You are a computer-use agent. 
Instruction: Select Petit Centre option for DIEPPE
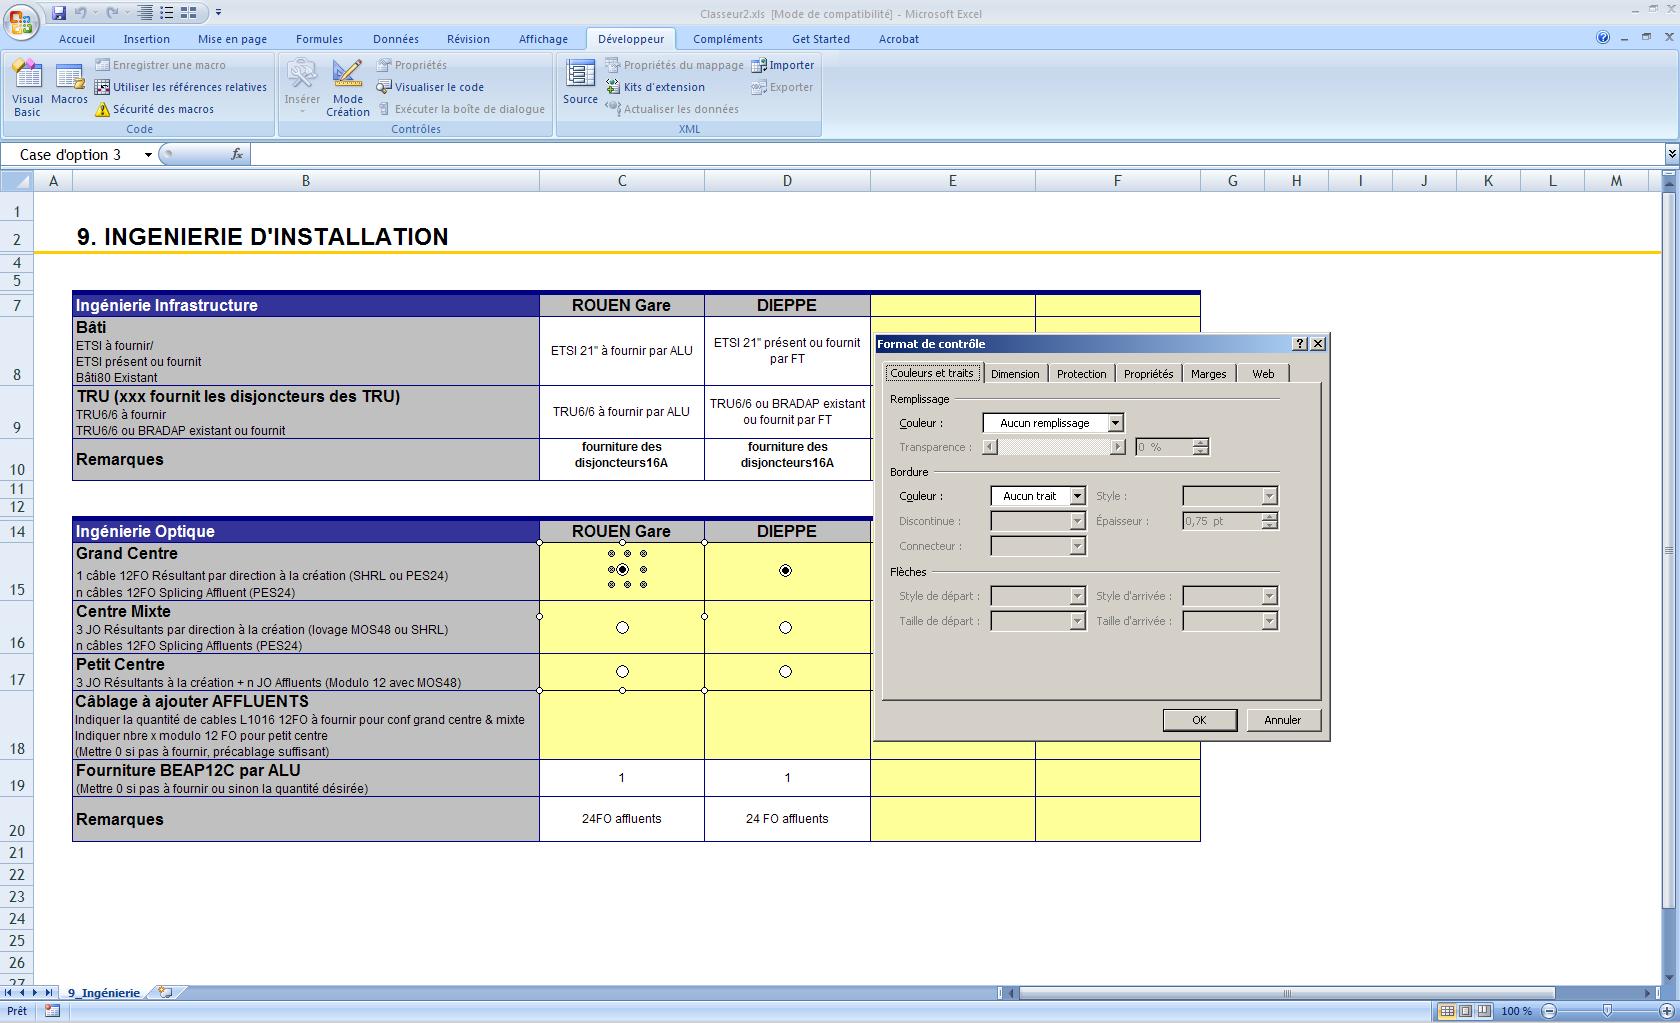[786, 671]
